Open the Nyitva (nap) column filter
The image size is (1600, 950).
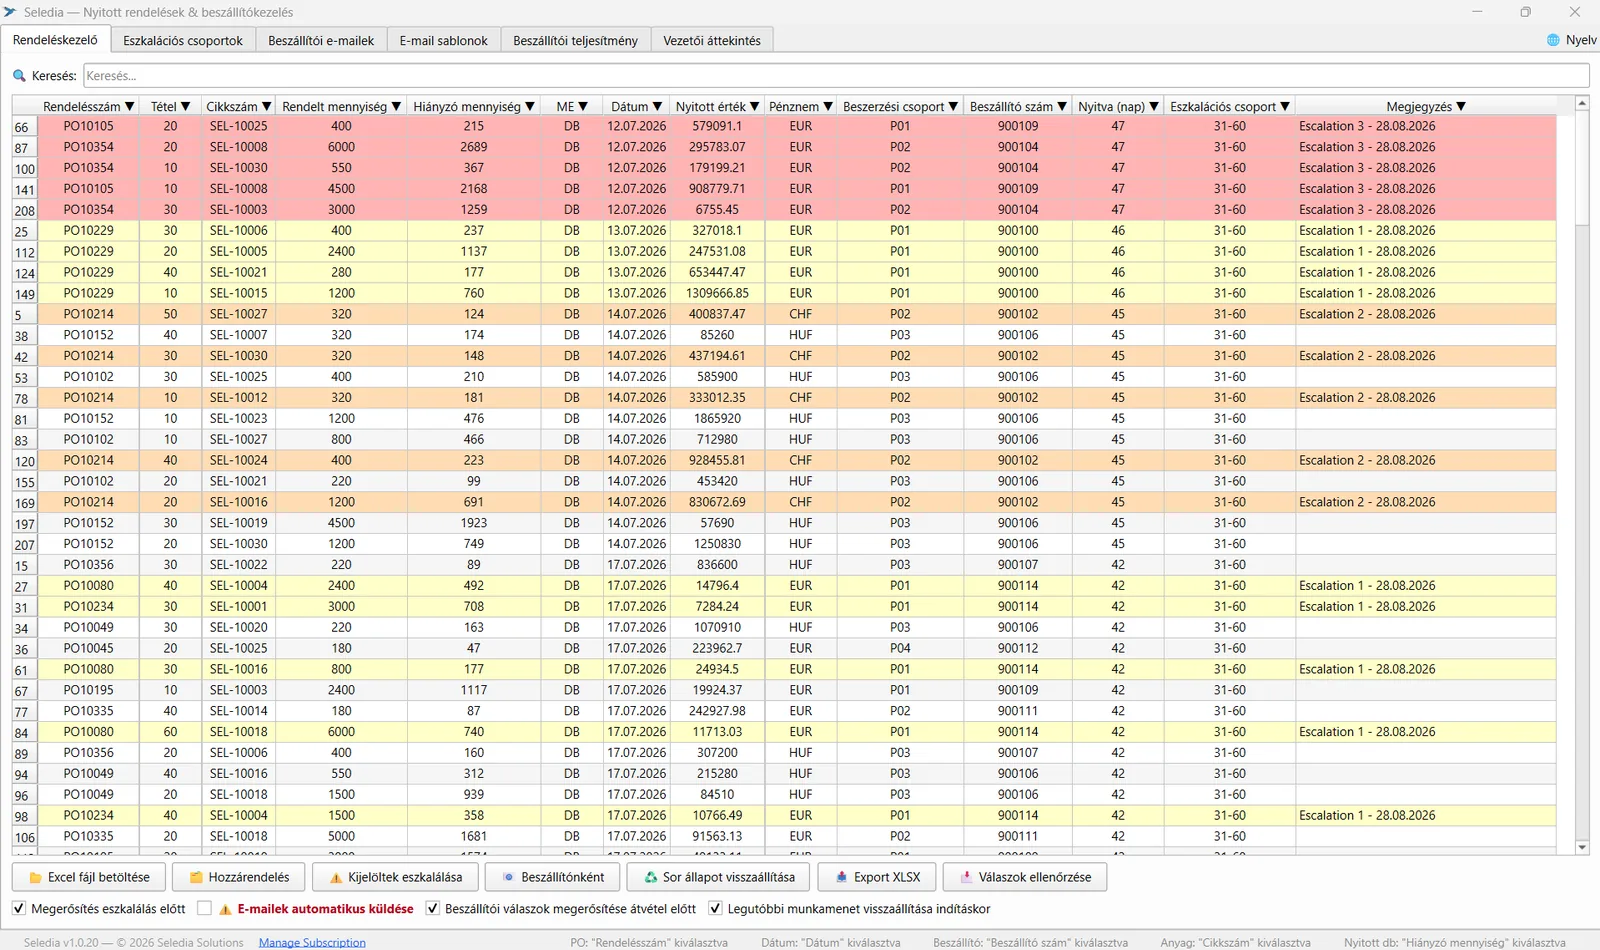click(x=1154, y=106)
